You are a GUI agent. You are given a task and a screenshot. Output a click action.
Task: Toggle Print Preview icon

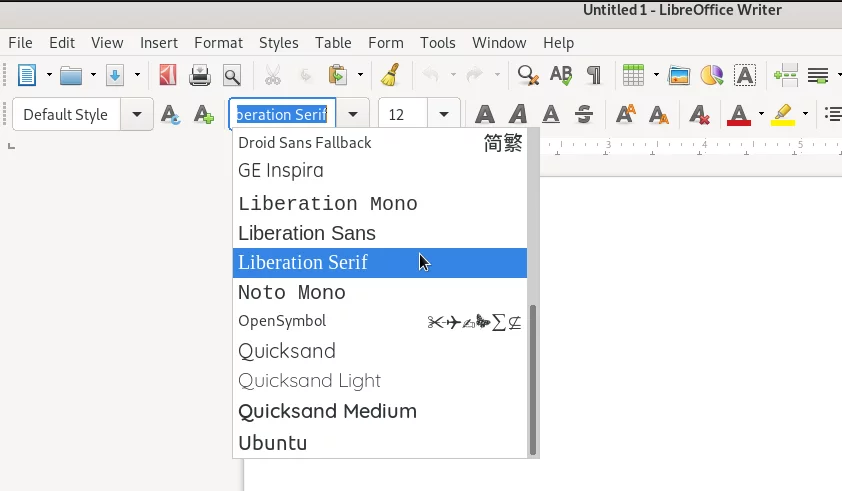tap(232, 75)
